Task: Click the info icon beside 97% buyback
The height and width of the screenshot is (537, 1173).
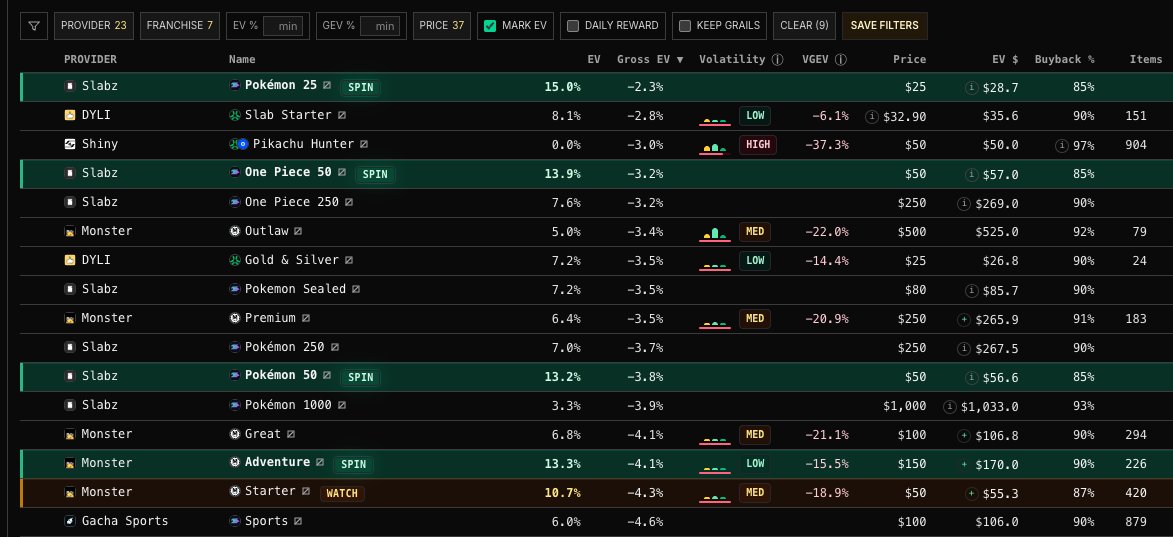Action: [x=1062, y=145]
